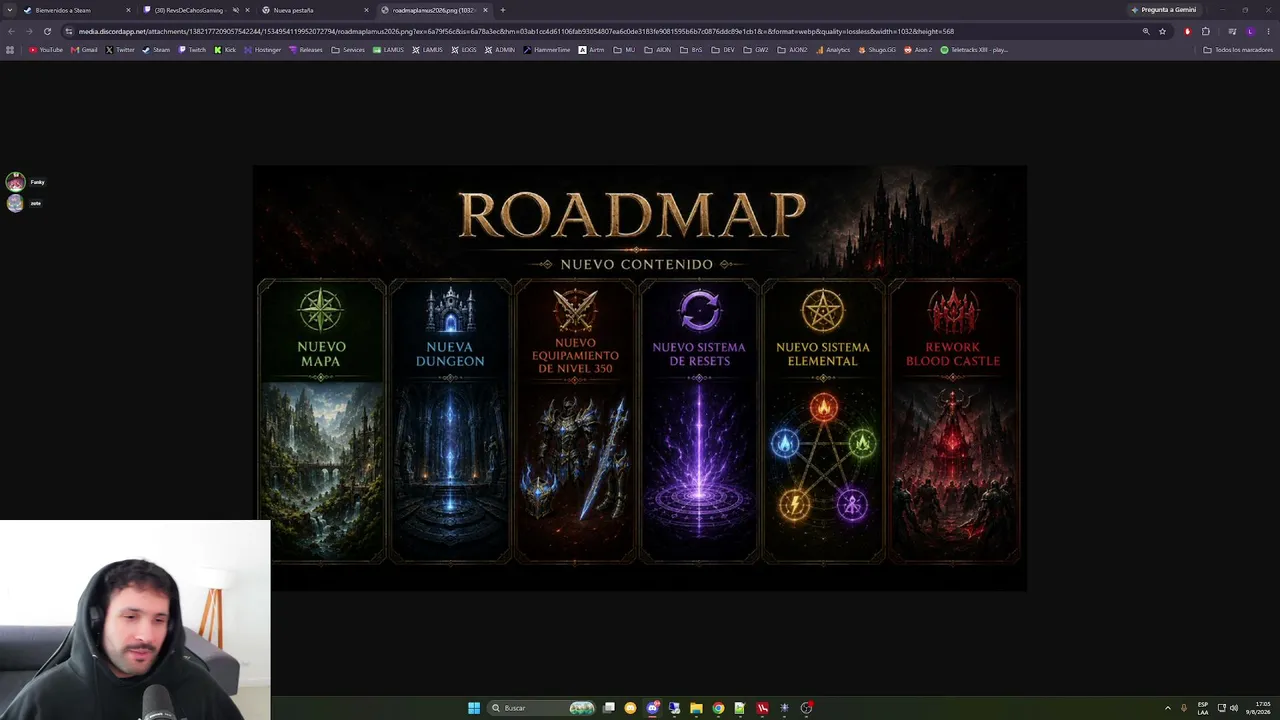Close the Bienvenidos a Steam tab
This screenshot has width=1280, height=720.
(128, 10)
